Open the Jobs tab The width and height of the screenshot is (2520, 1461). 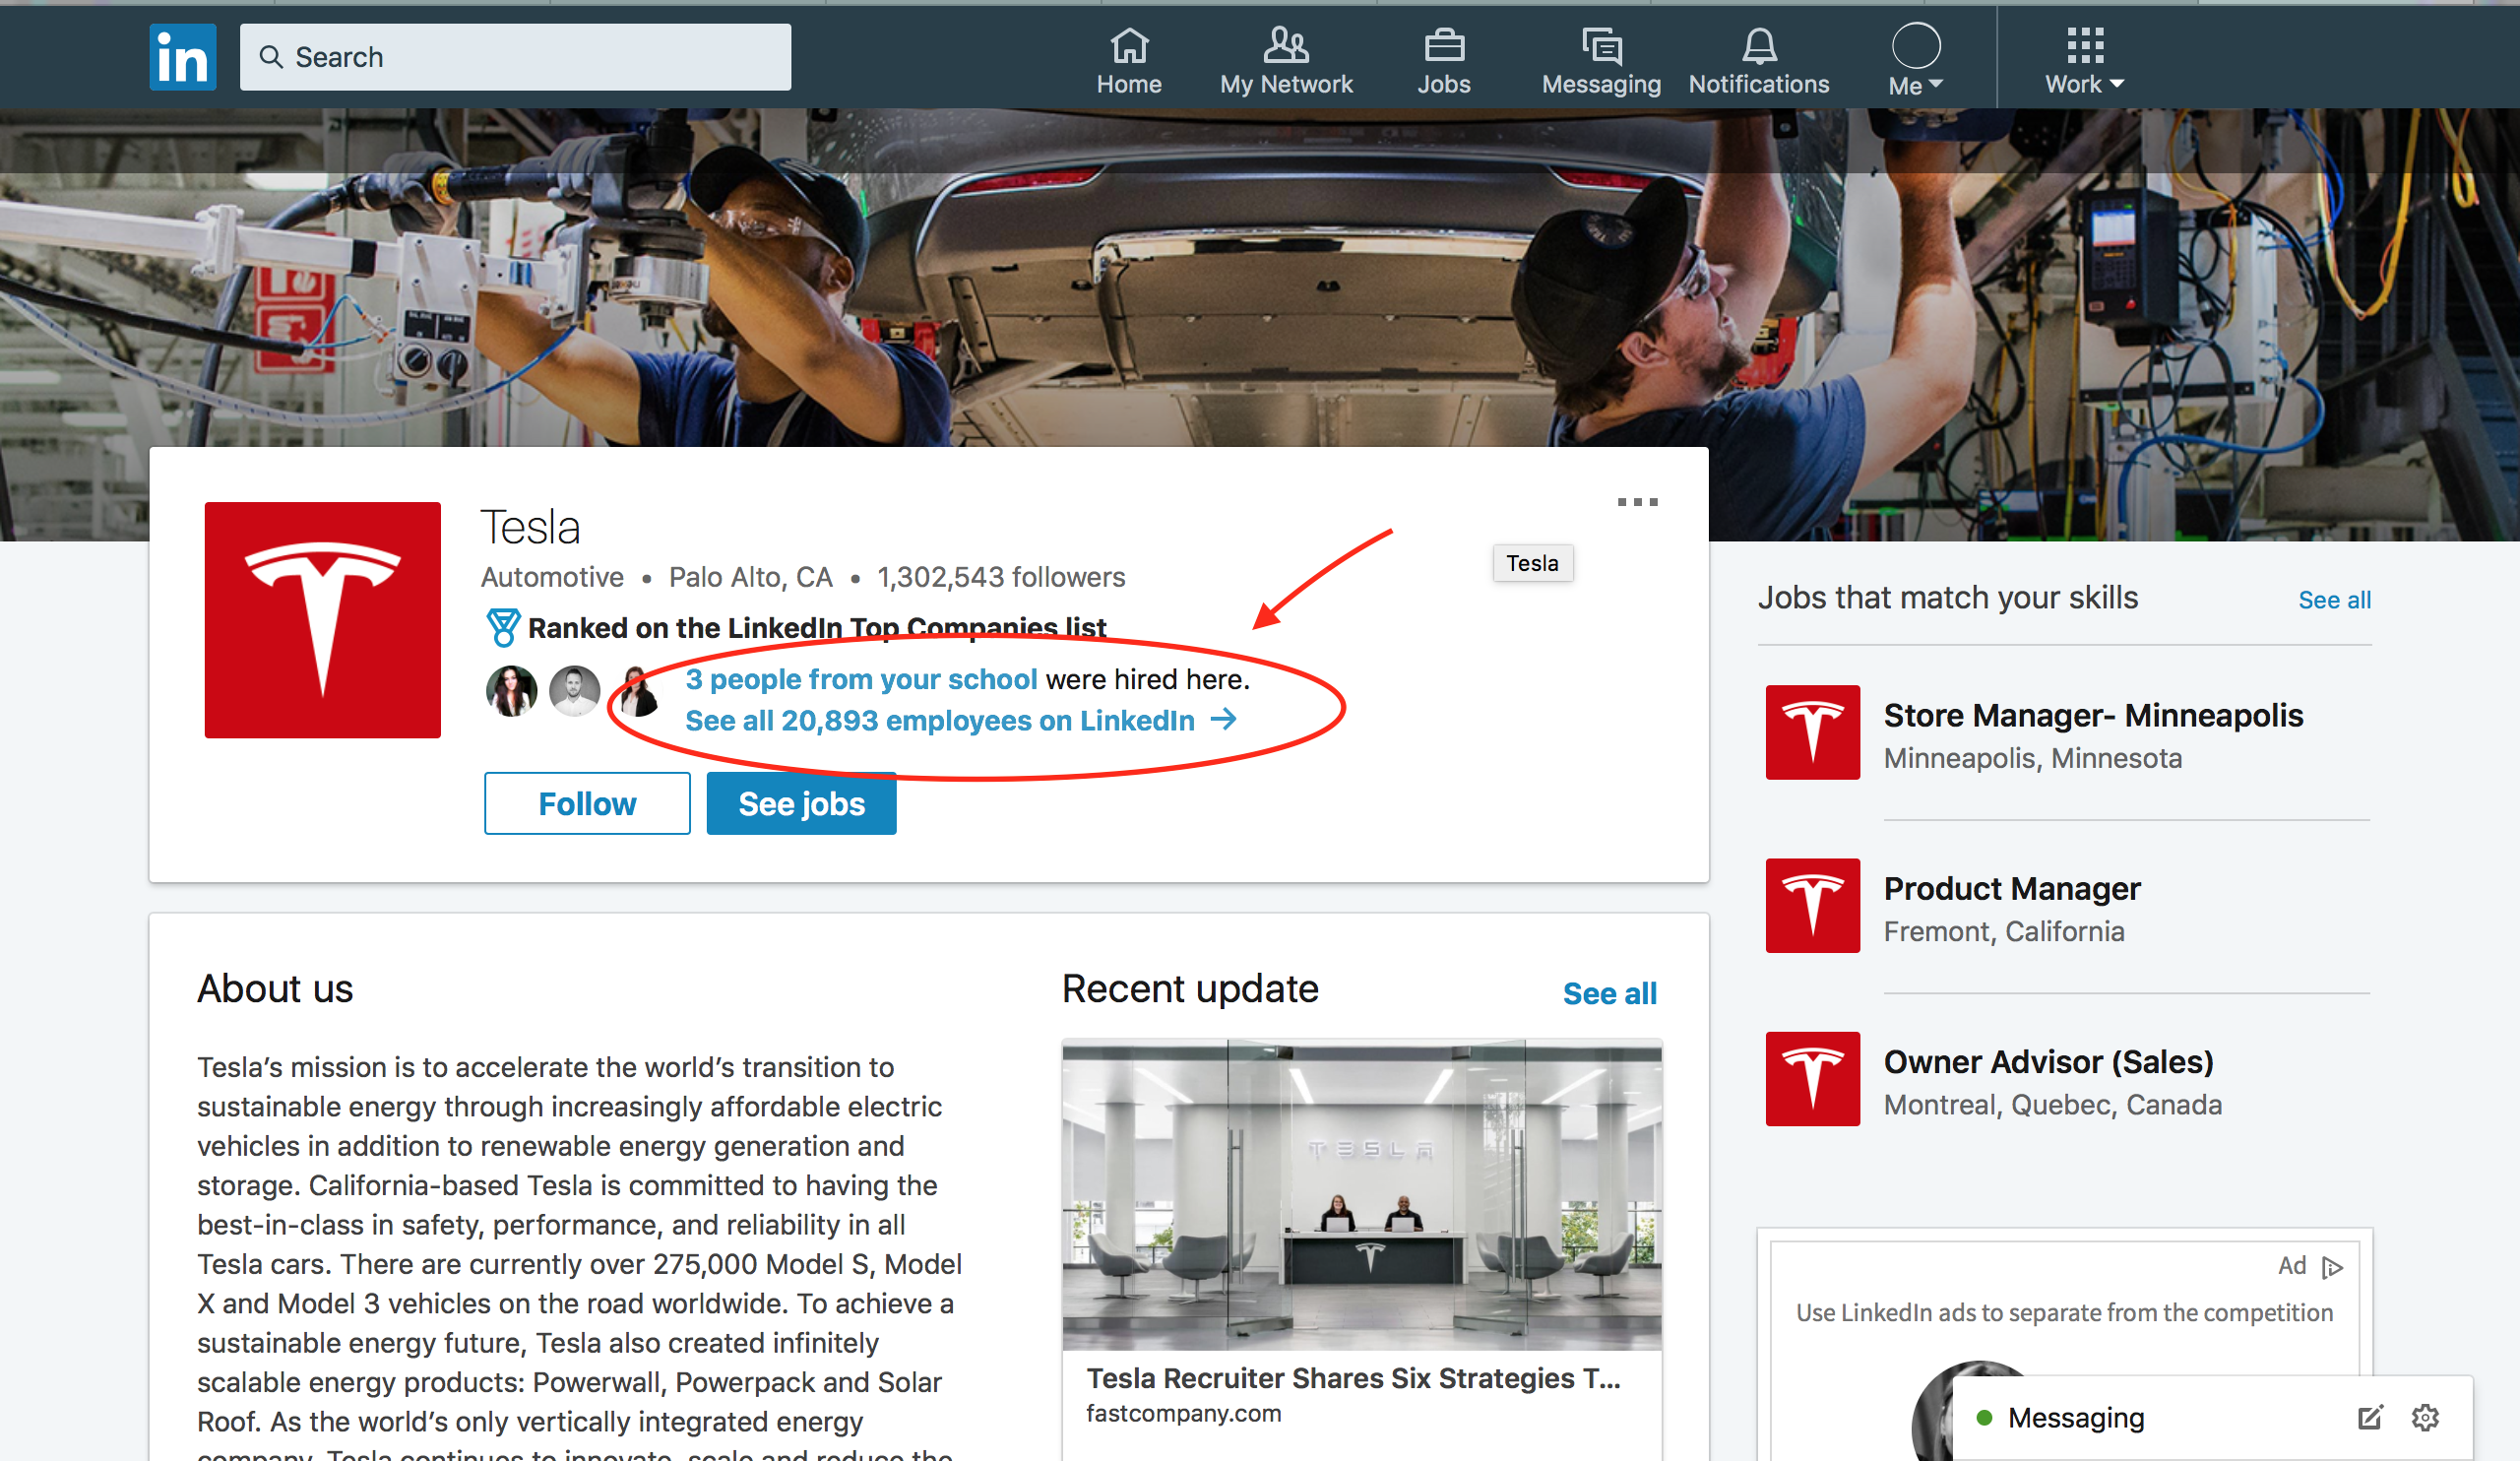pyautogui.click(x=1444, y=62)
